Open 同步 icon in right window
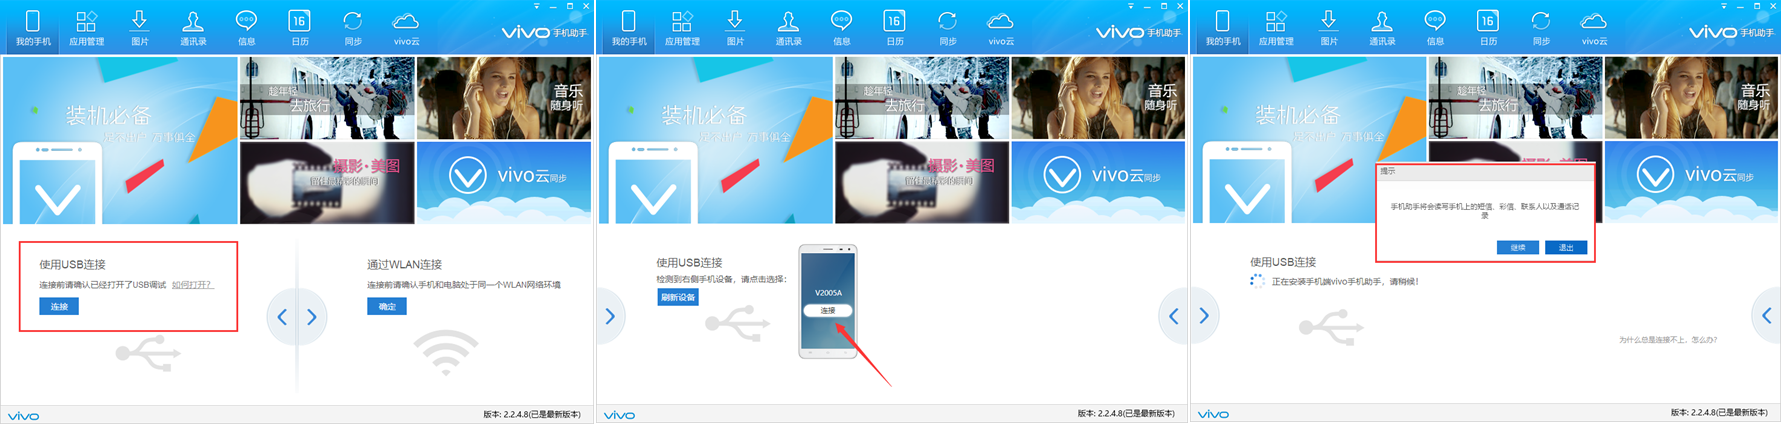Screen dimensions: 1781x424 pyautogui.click(x=1541, y=27)
